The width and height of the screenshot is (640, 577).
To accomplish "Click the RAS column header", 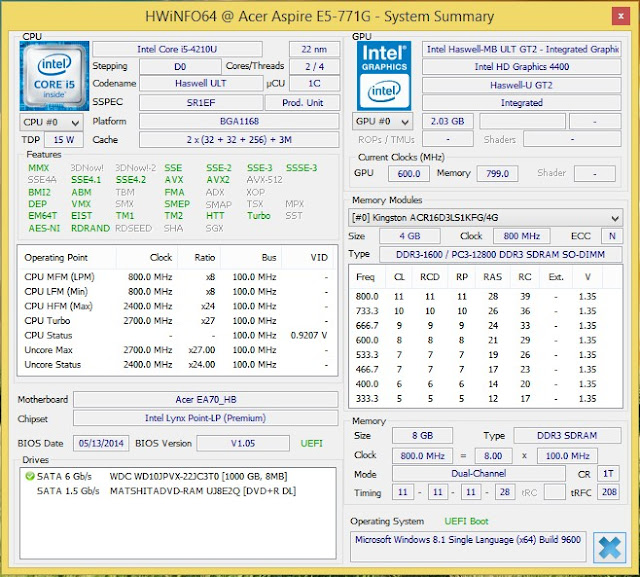I will coord(493,277).
